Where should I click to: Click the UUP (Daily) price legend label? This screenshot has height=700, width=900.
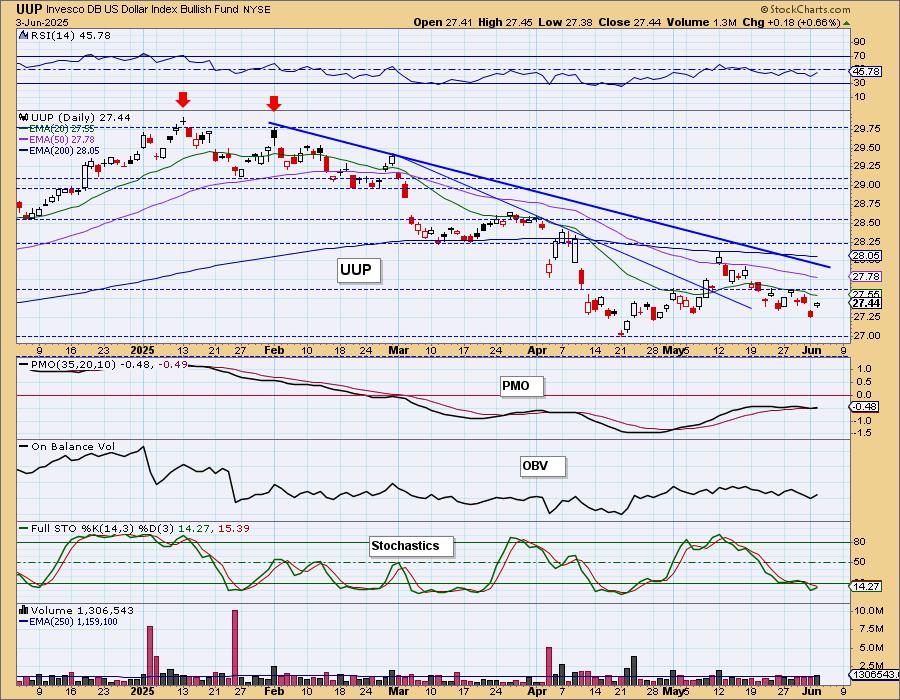point(81,117)
